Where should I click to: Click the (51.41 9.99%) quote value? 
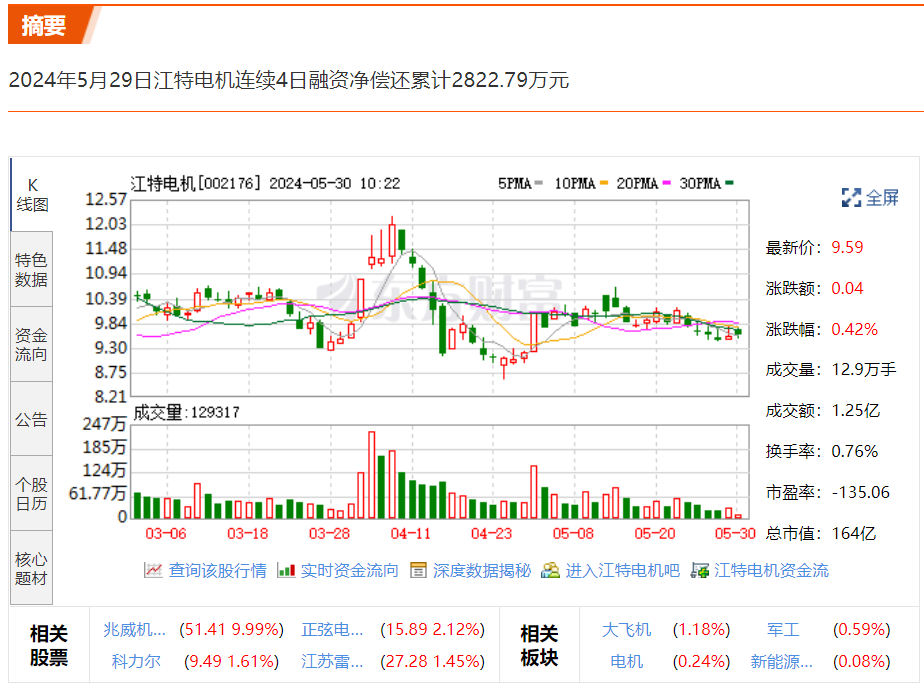pyautogui.click(x=232, y=629)
